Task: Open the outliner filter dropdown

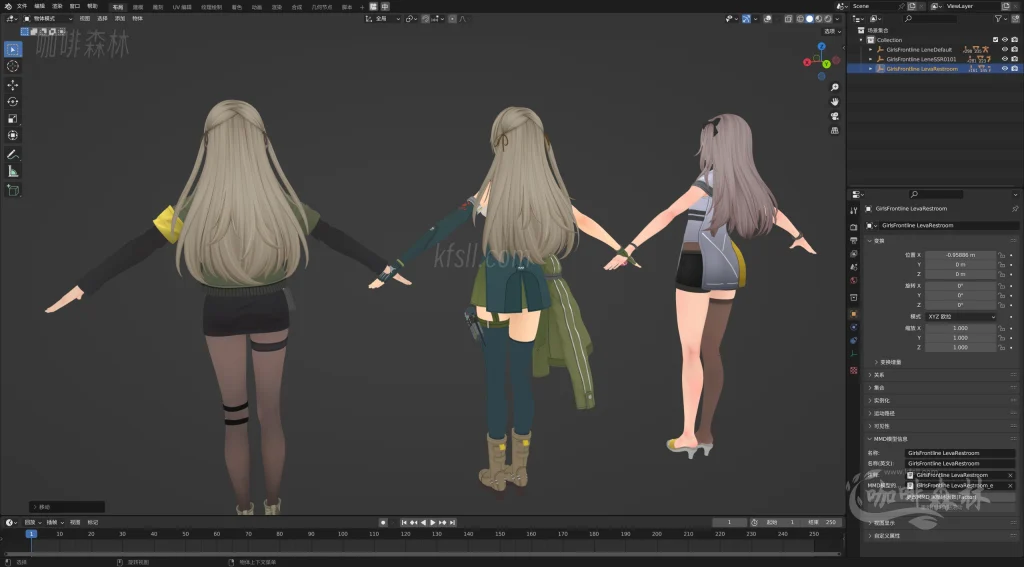Action: point(1001,19)
